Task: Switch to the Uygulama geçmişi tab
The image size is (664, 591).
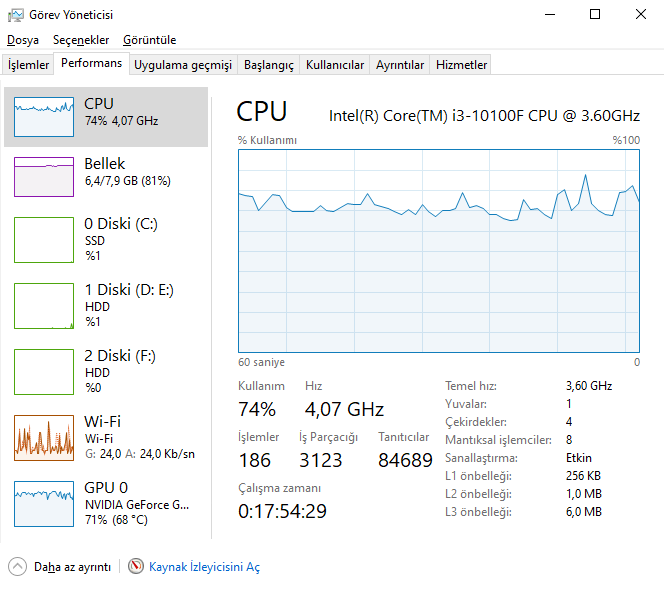Action: [183, 65]
